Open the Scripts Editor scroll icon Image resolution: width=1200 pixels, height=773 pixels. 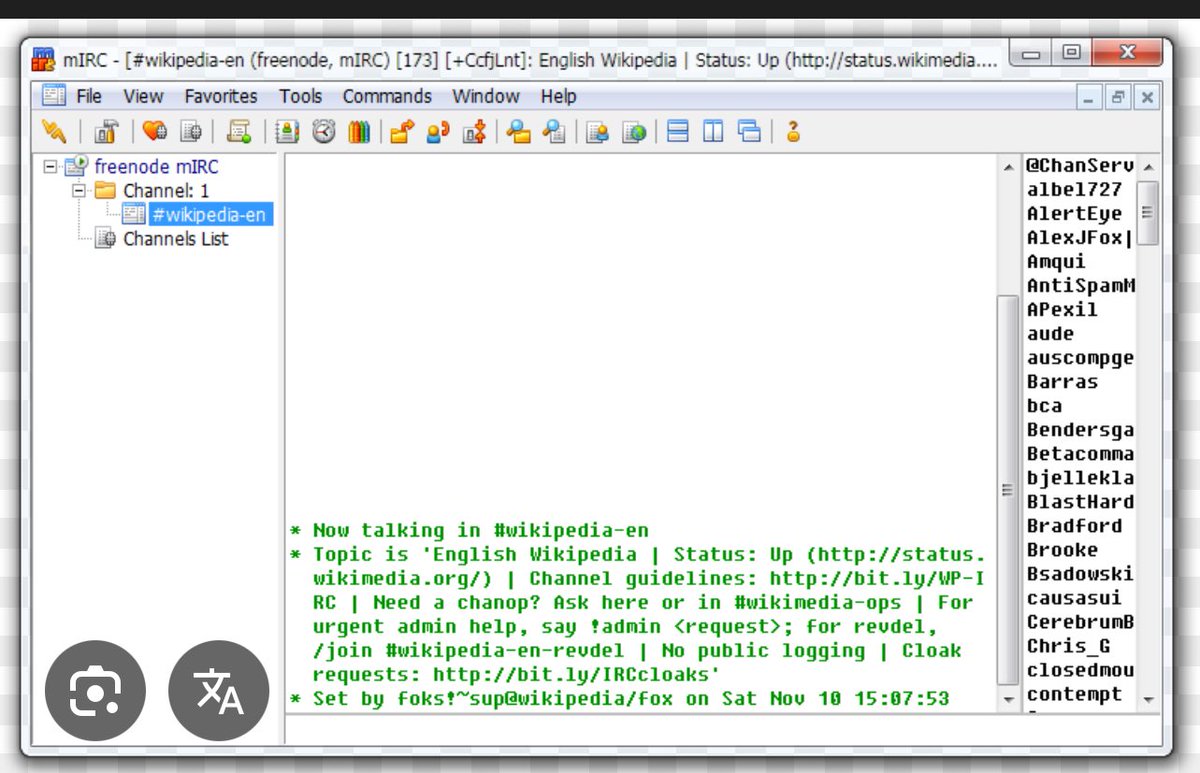[x=239, y=132]
